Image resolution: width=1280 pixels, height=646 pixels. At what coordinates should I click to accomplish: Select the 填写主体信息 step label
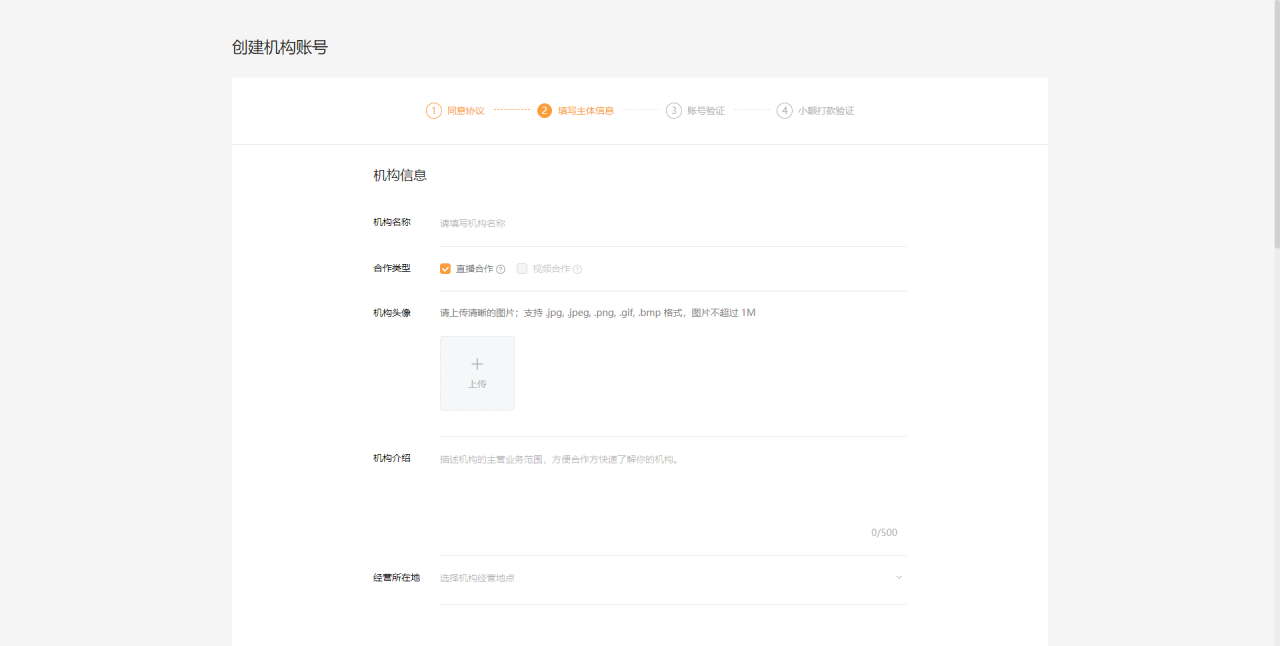[586, 111]
